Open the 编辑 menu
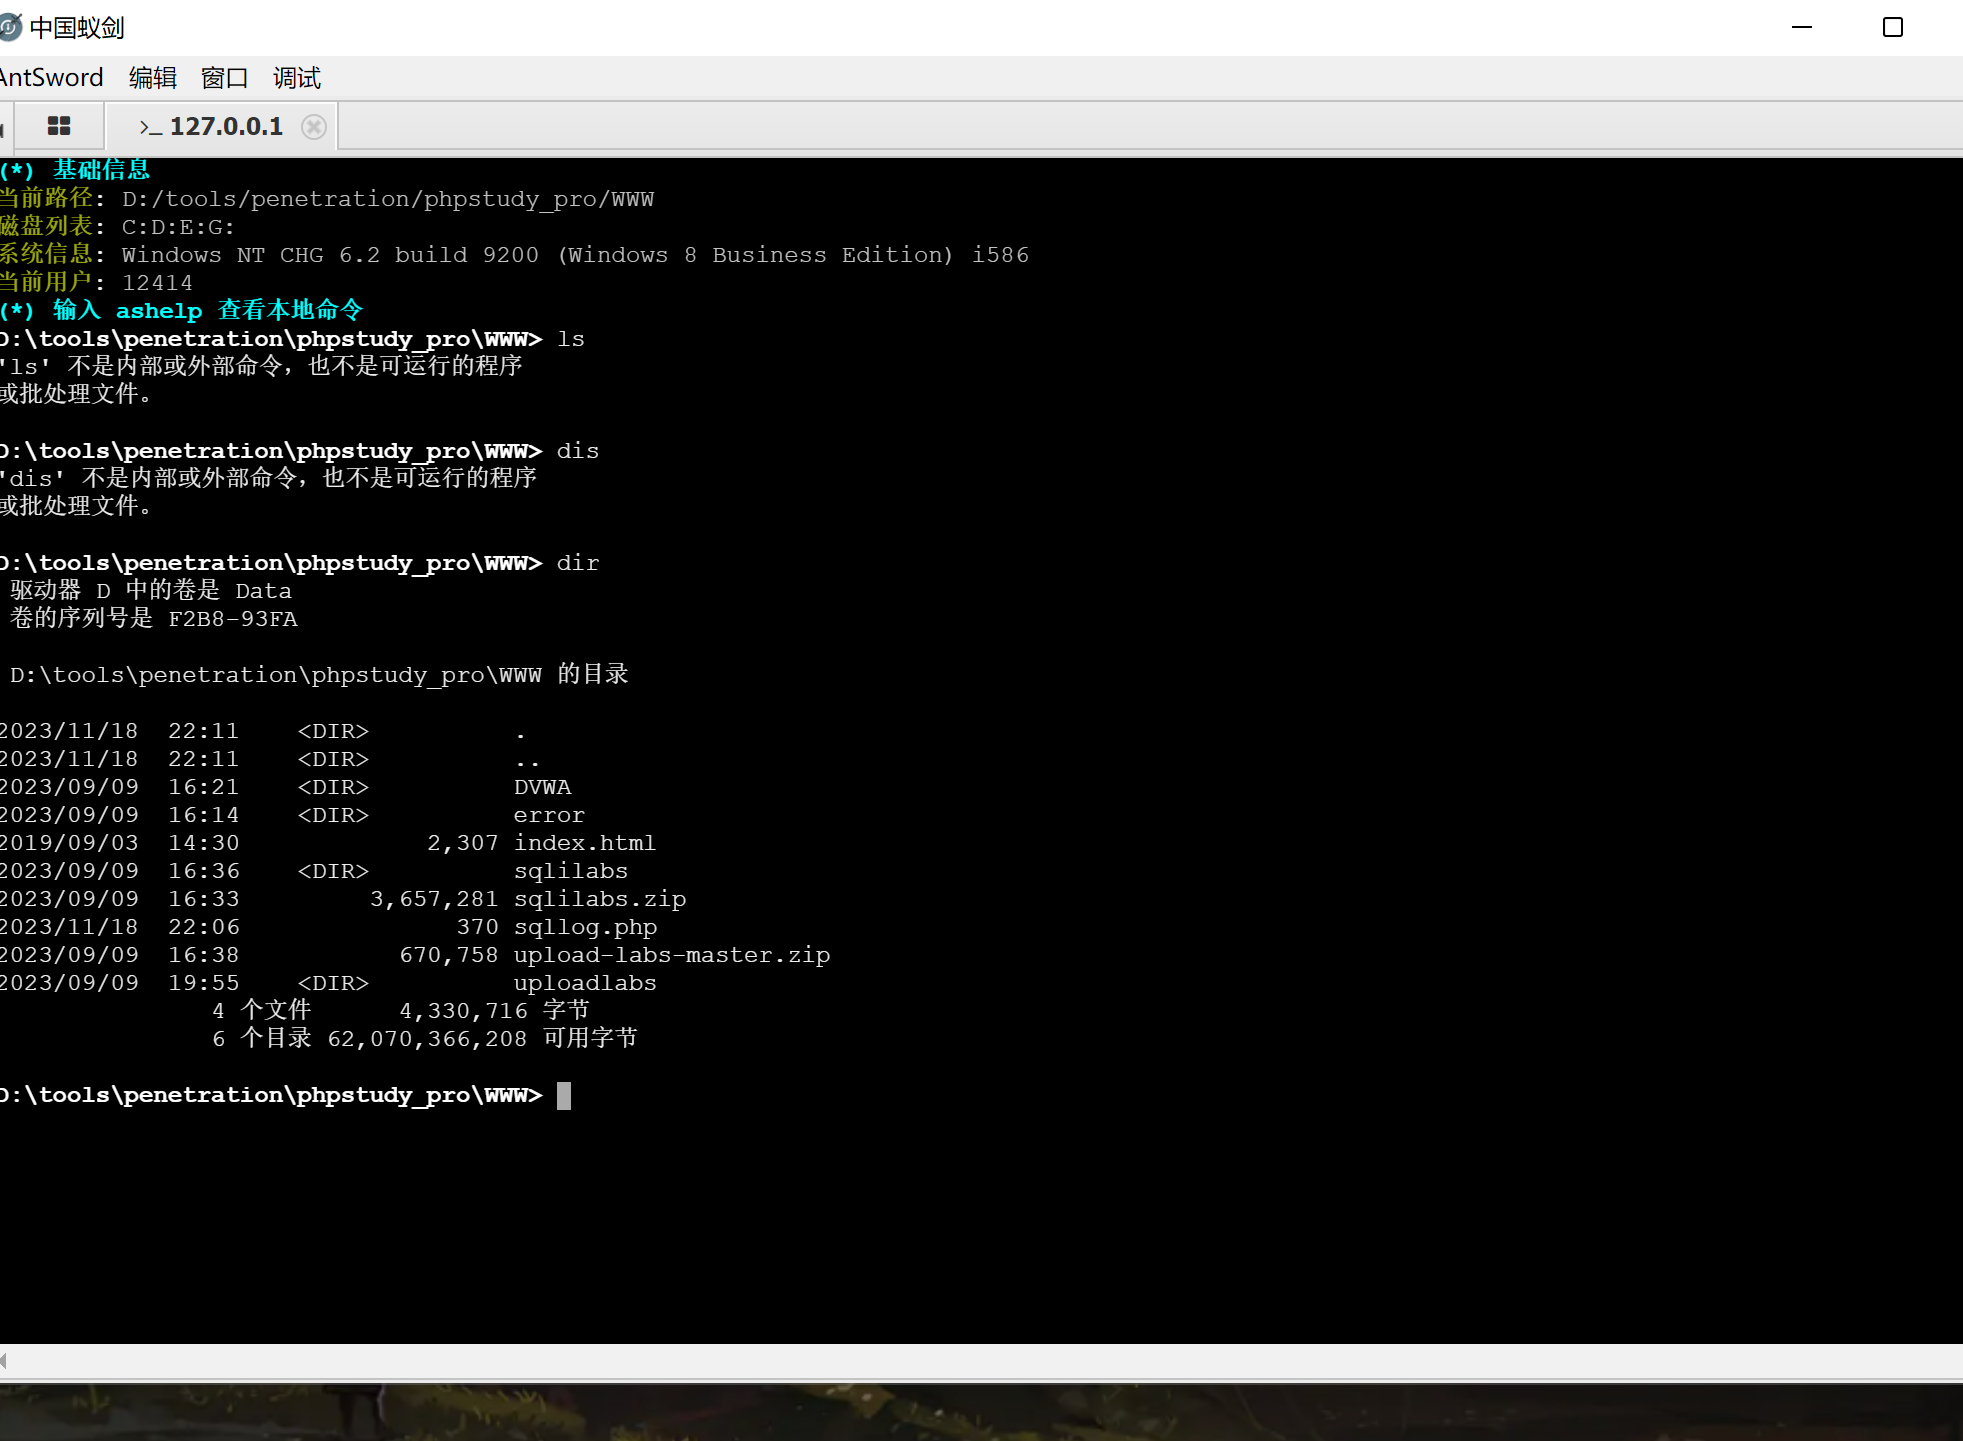Screen dimensions: 1963x1441 [153, 78]
